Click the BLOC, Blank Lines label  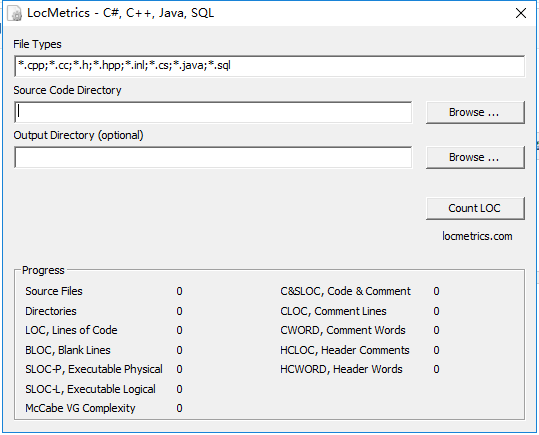pyautogui.click(x=68, y=350)
